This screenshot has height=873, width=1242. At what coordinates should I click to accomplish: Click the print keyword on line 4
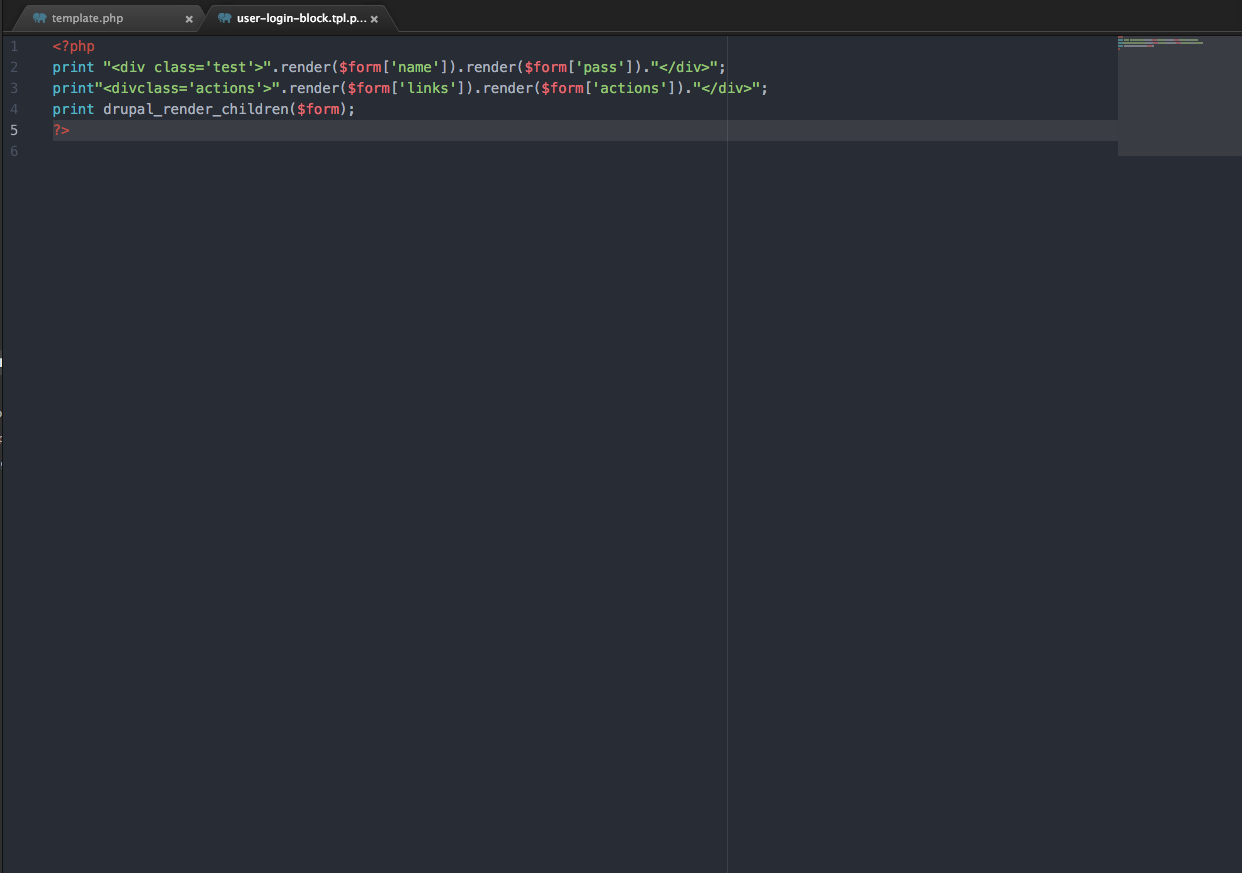pyautogui.click(x=74, y=109)
